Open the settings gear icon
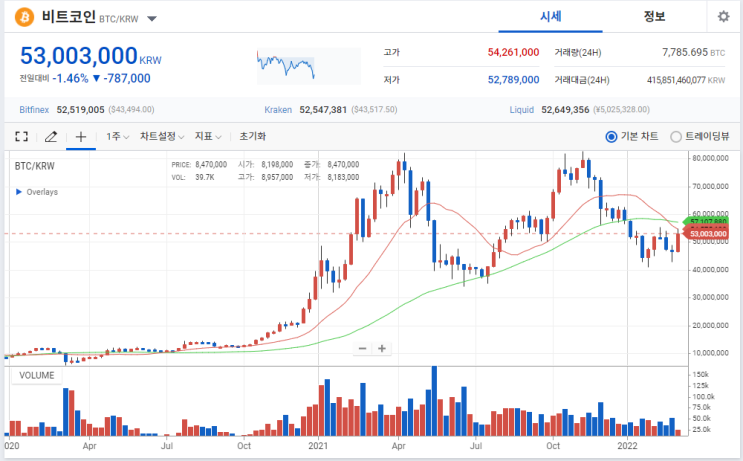The height and width of the screenshot is (461, 743). click(723, 17)
